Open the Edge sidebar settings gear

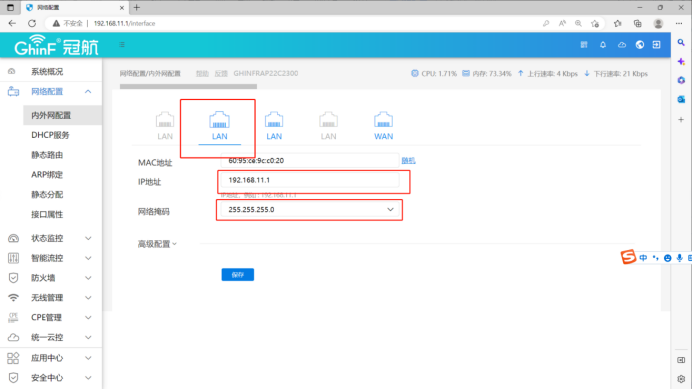point(681,379)
